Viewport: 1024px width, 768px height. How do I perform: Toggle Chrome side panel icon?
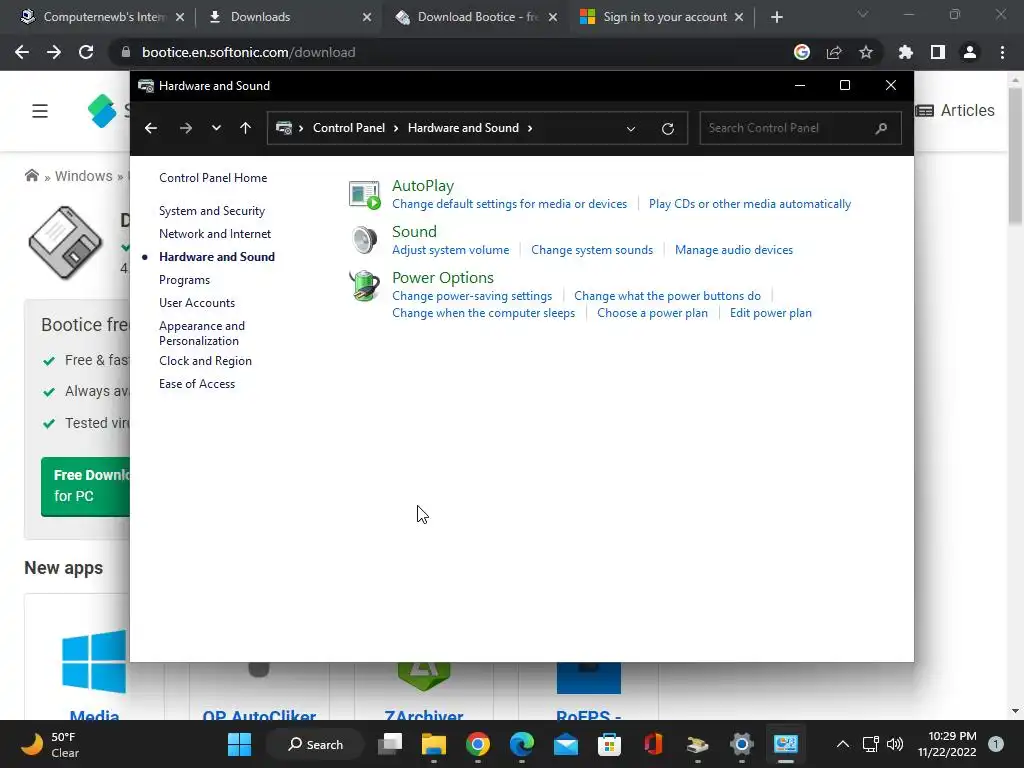pos(938,52)
